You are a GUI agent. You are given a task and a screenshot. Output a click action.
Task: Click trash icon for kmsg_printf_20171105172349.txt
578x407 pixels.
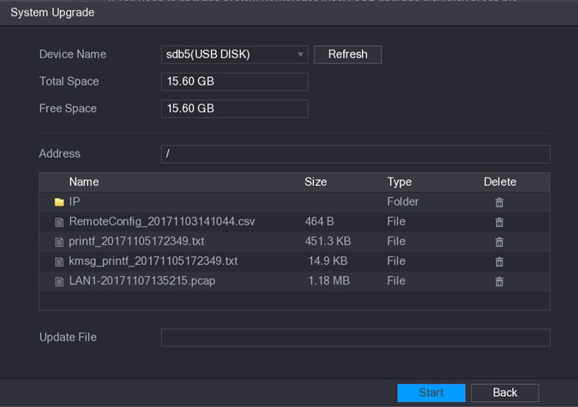pos(499,262)
